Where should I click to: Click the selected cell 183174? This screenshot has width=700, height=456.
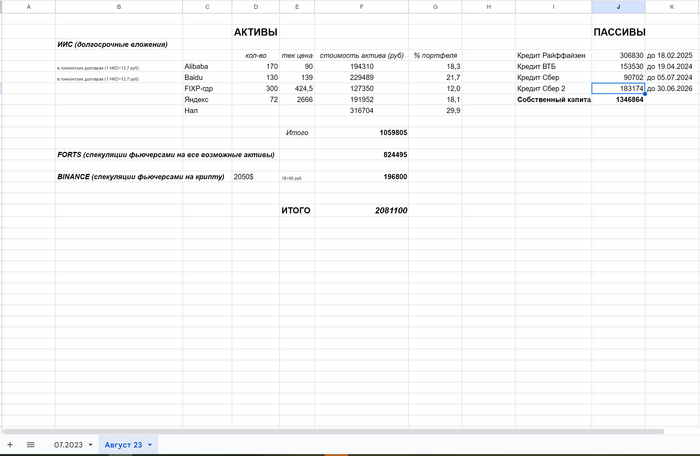point(619,88)
